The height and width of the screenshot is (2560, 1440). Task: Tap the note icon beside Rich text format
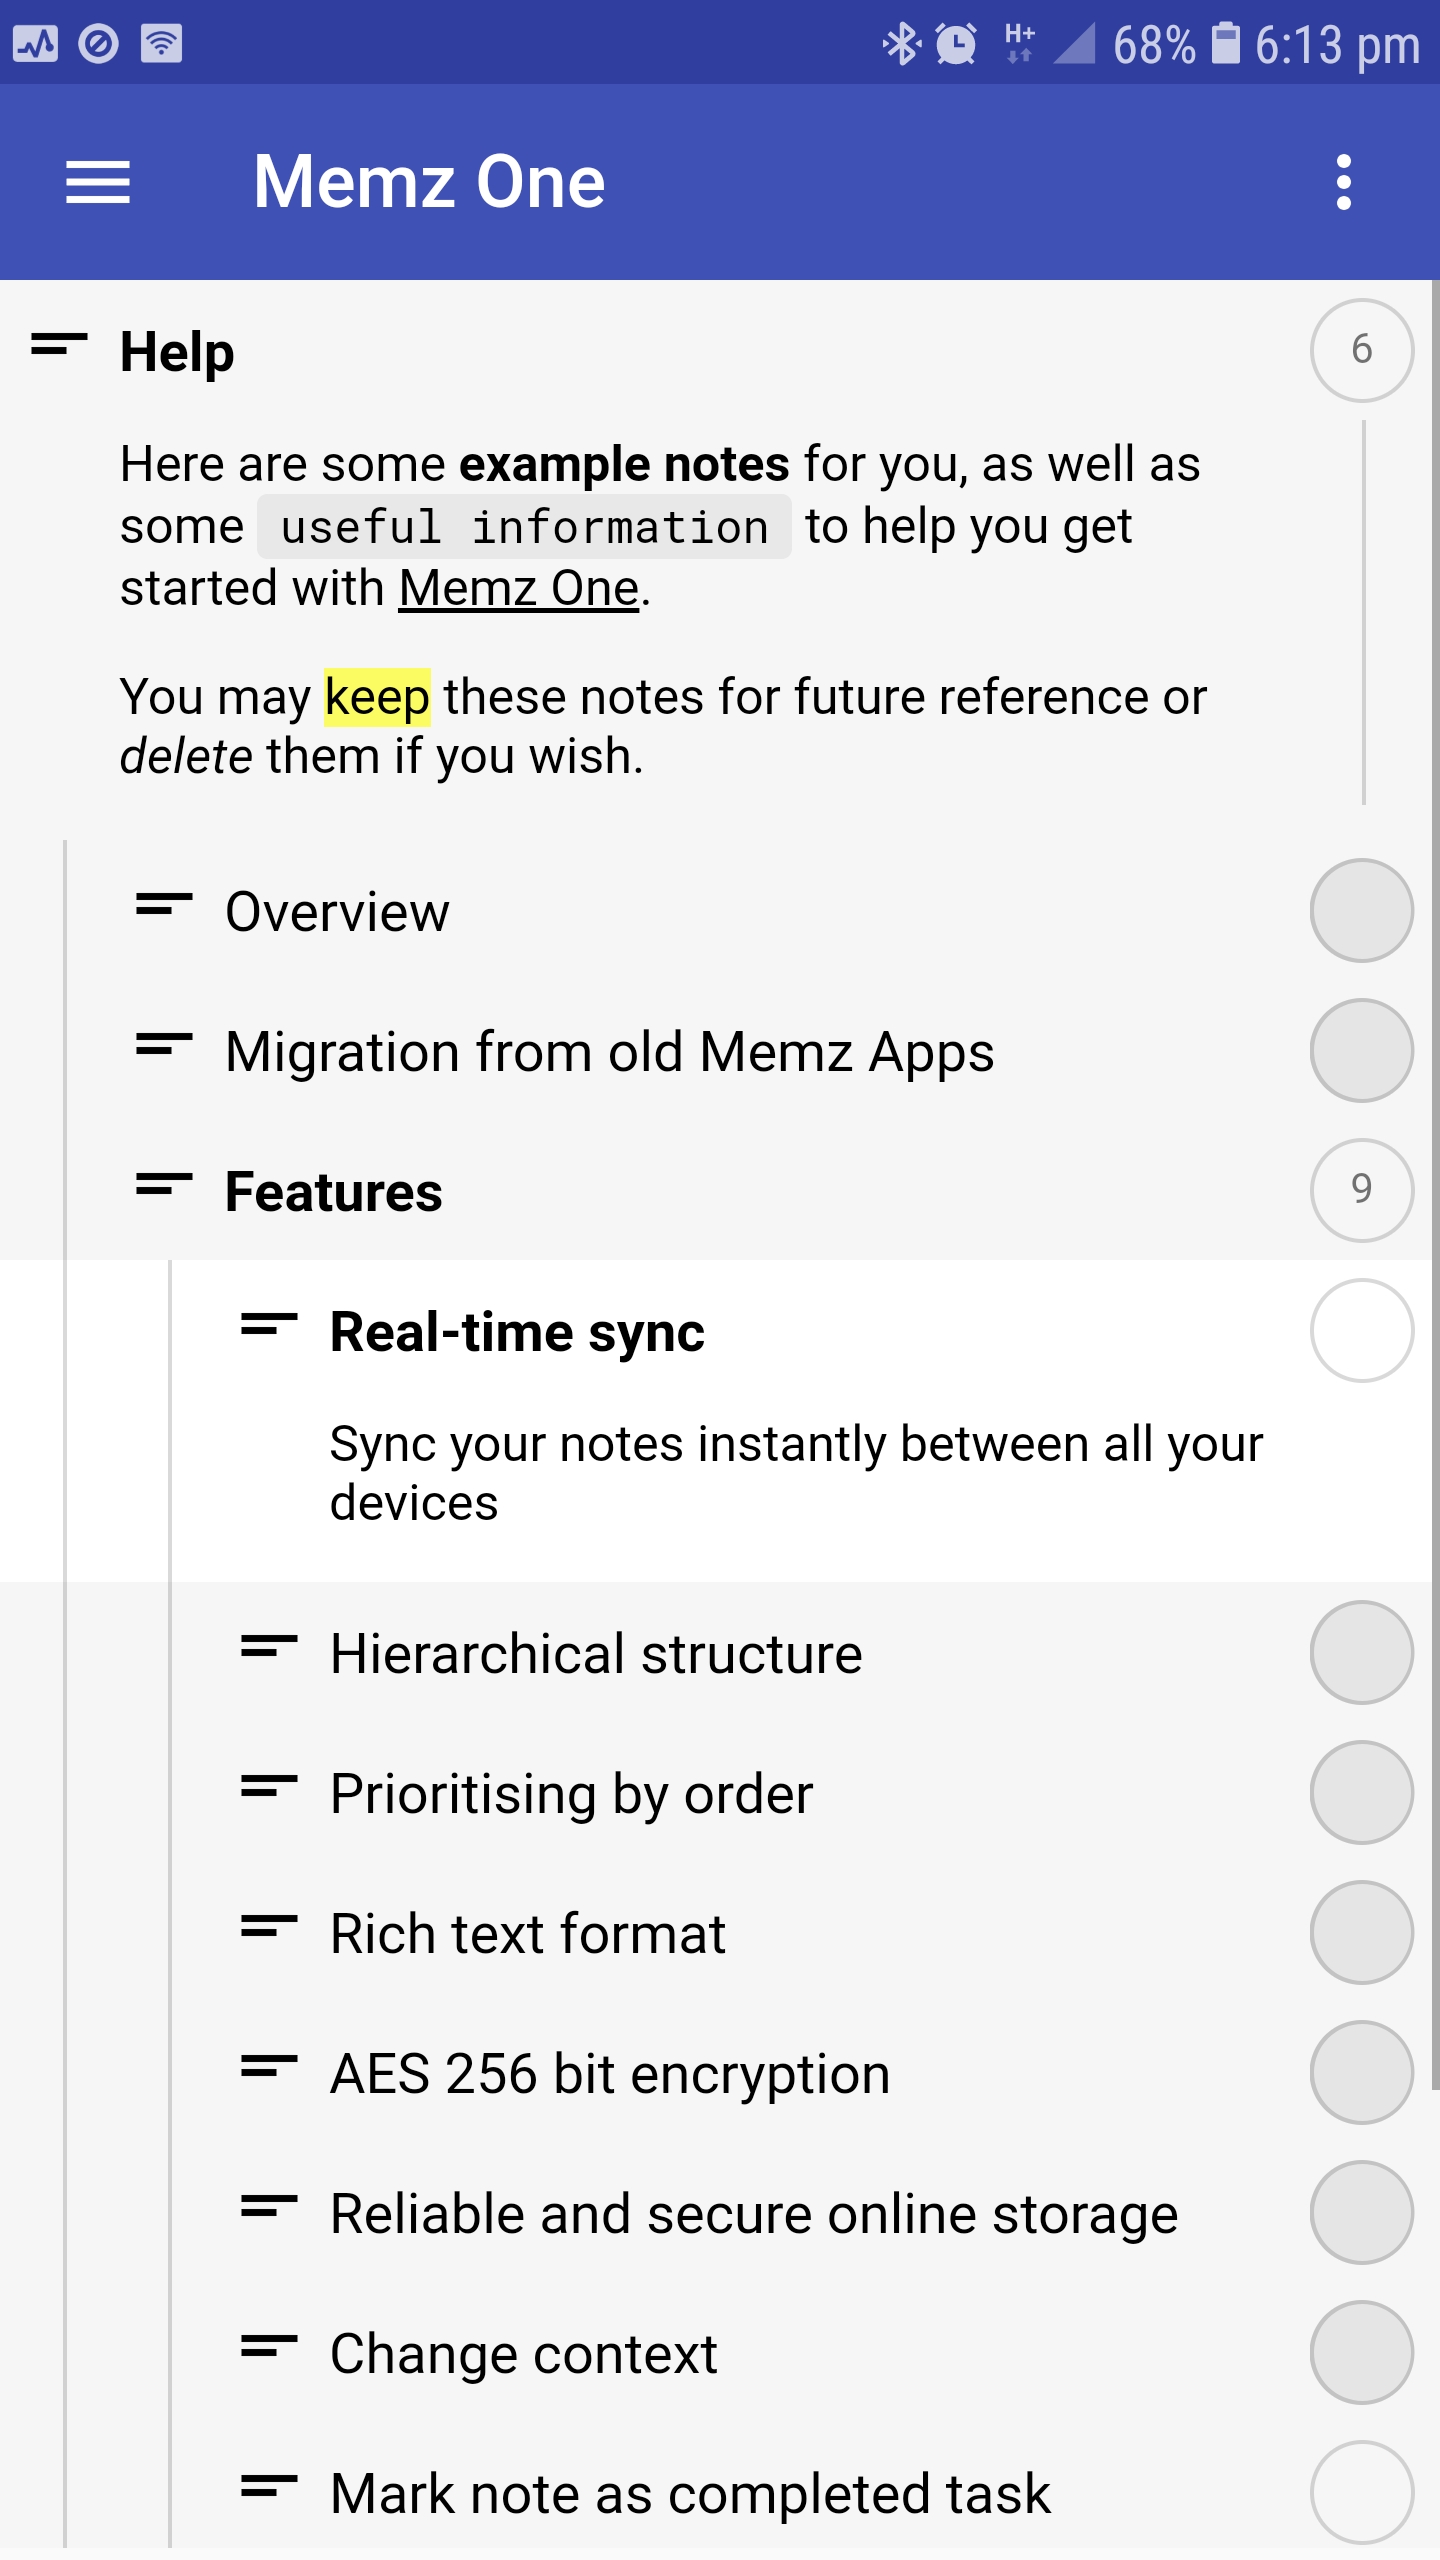tap(269, 1928)
